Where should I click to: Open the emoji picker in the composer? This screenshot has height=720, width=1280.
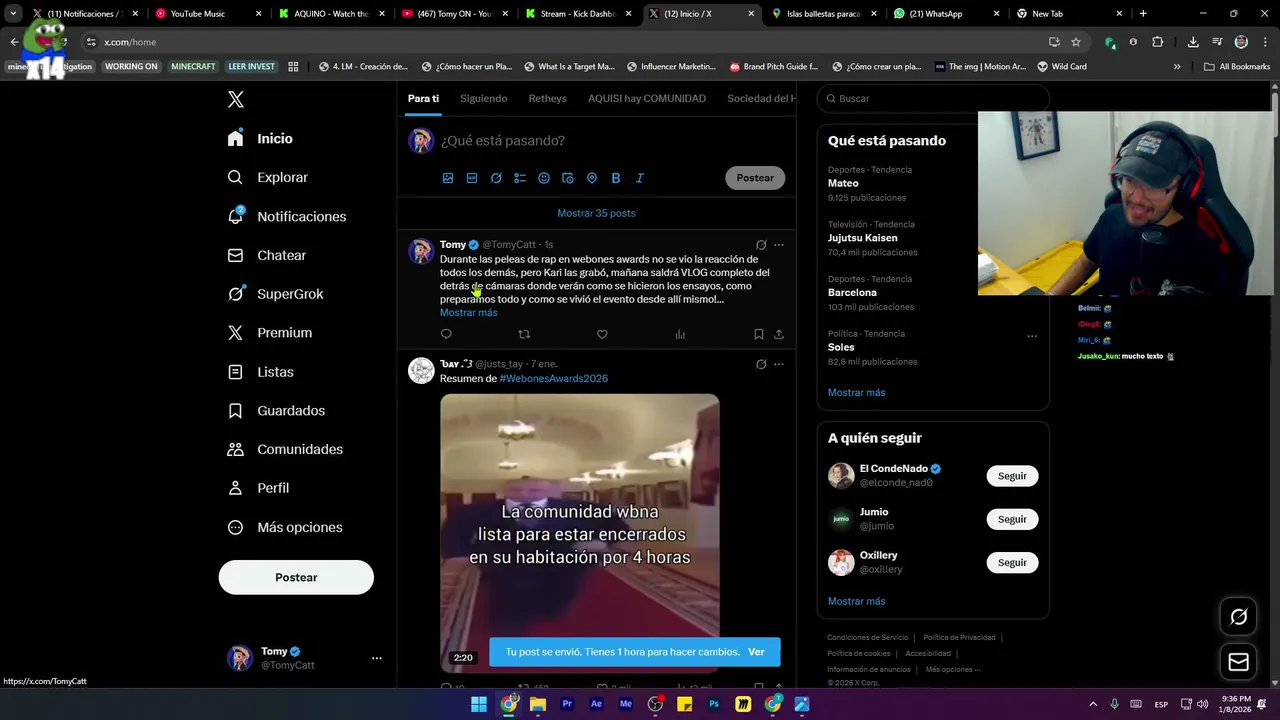pos(544,178)
